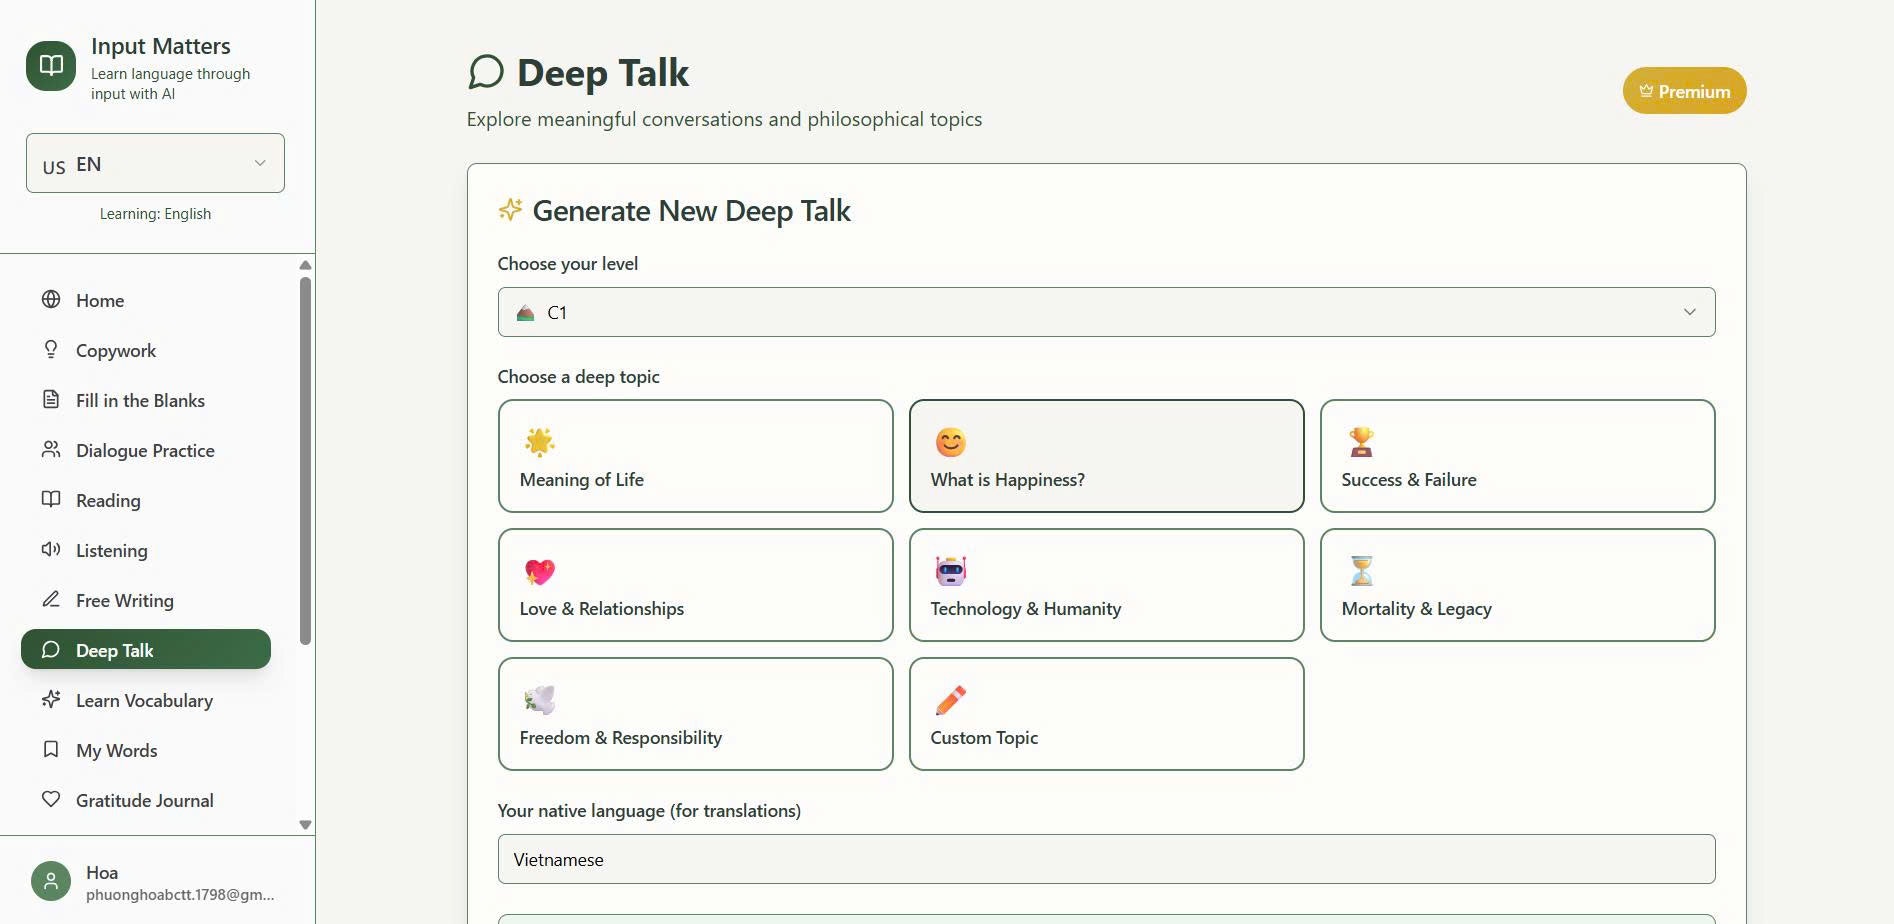Navigate to Reading section
This screenshot has height=924, width=1894.
[x=146, y=500]
